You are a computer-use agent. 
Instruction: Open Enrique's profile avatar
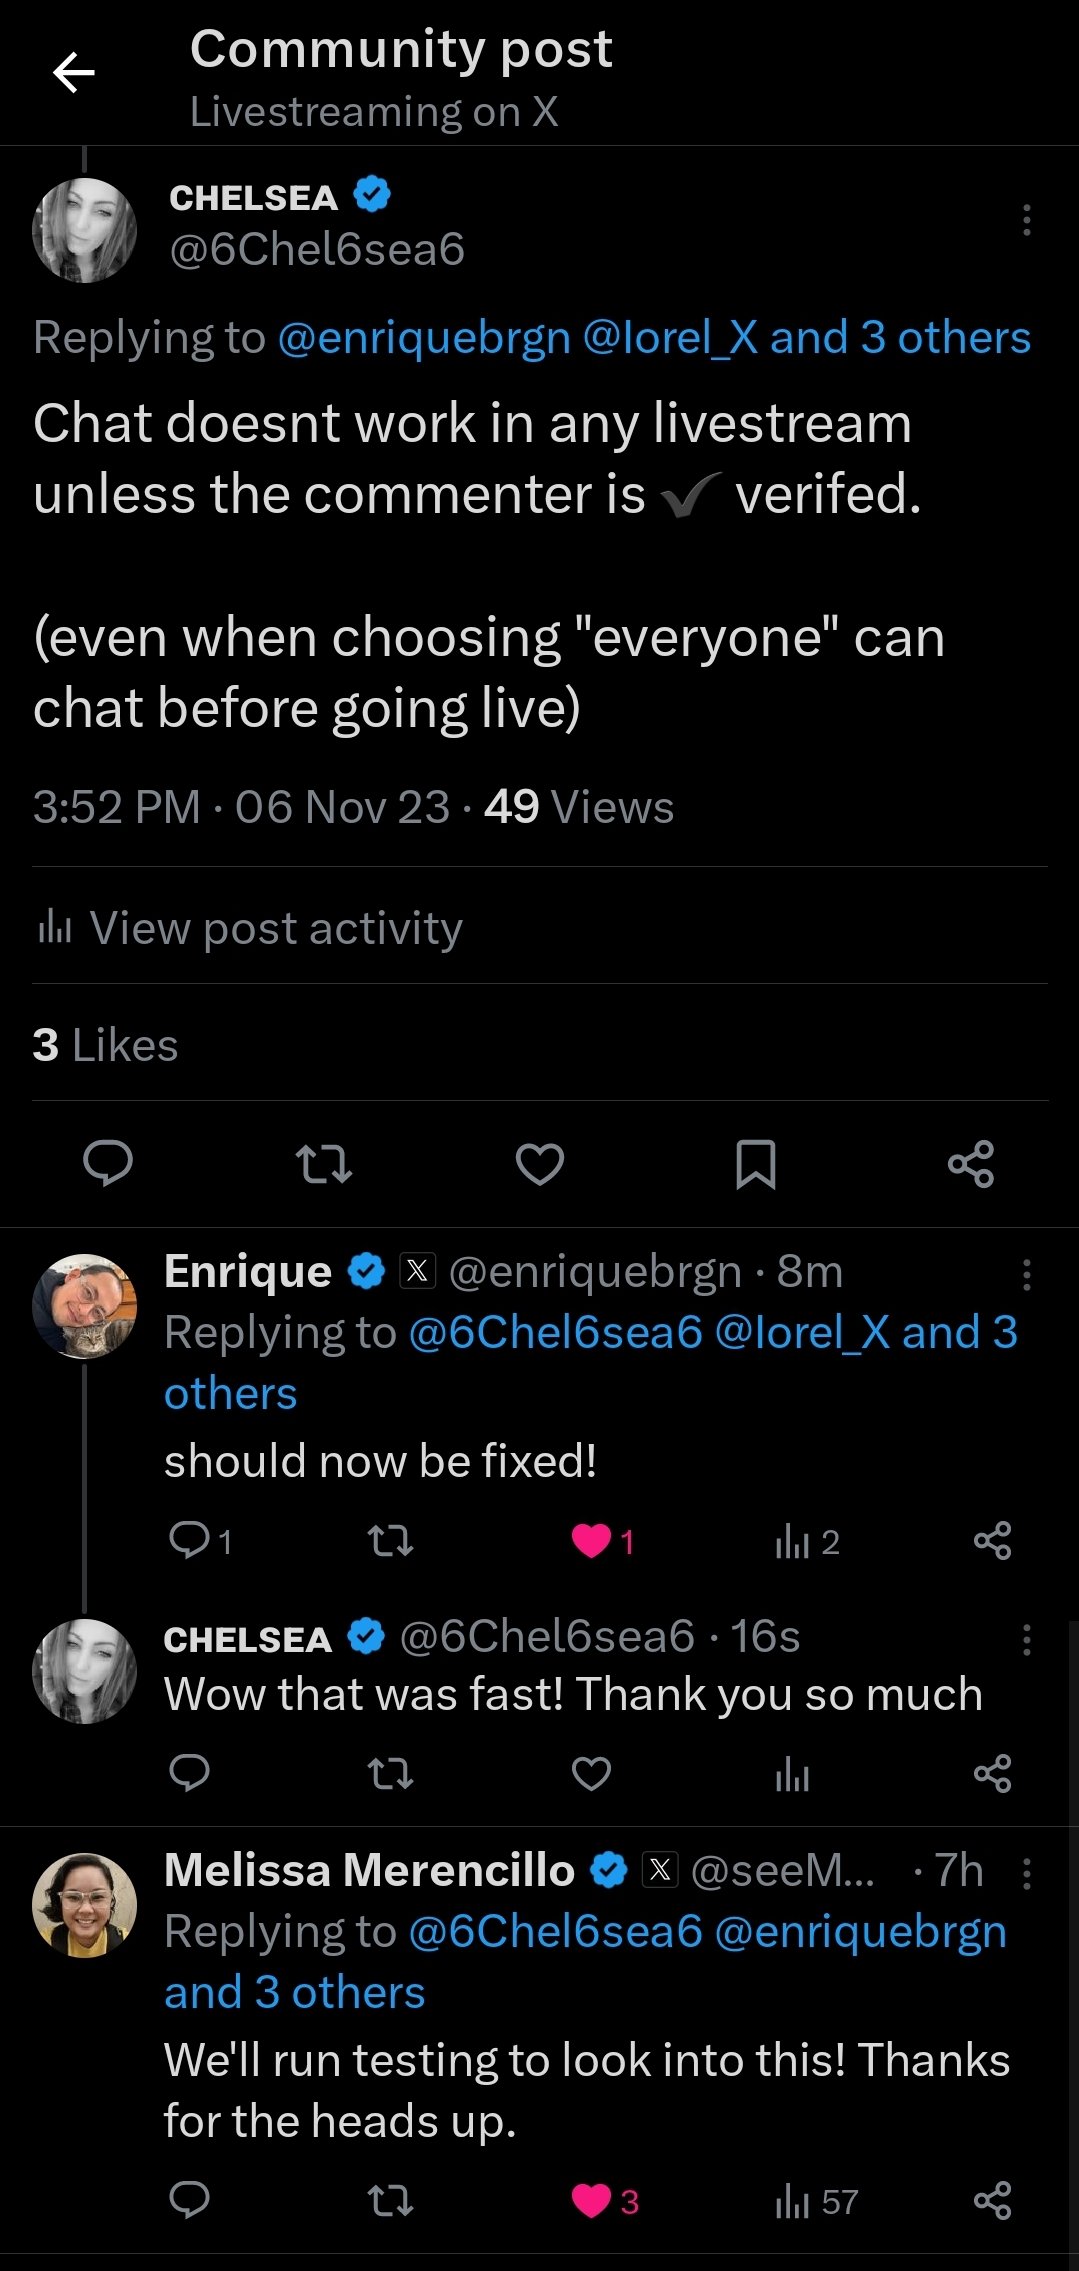85,1305
